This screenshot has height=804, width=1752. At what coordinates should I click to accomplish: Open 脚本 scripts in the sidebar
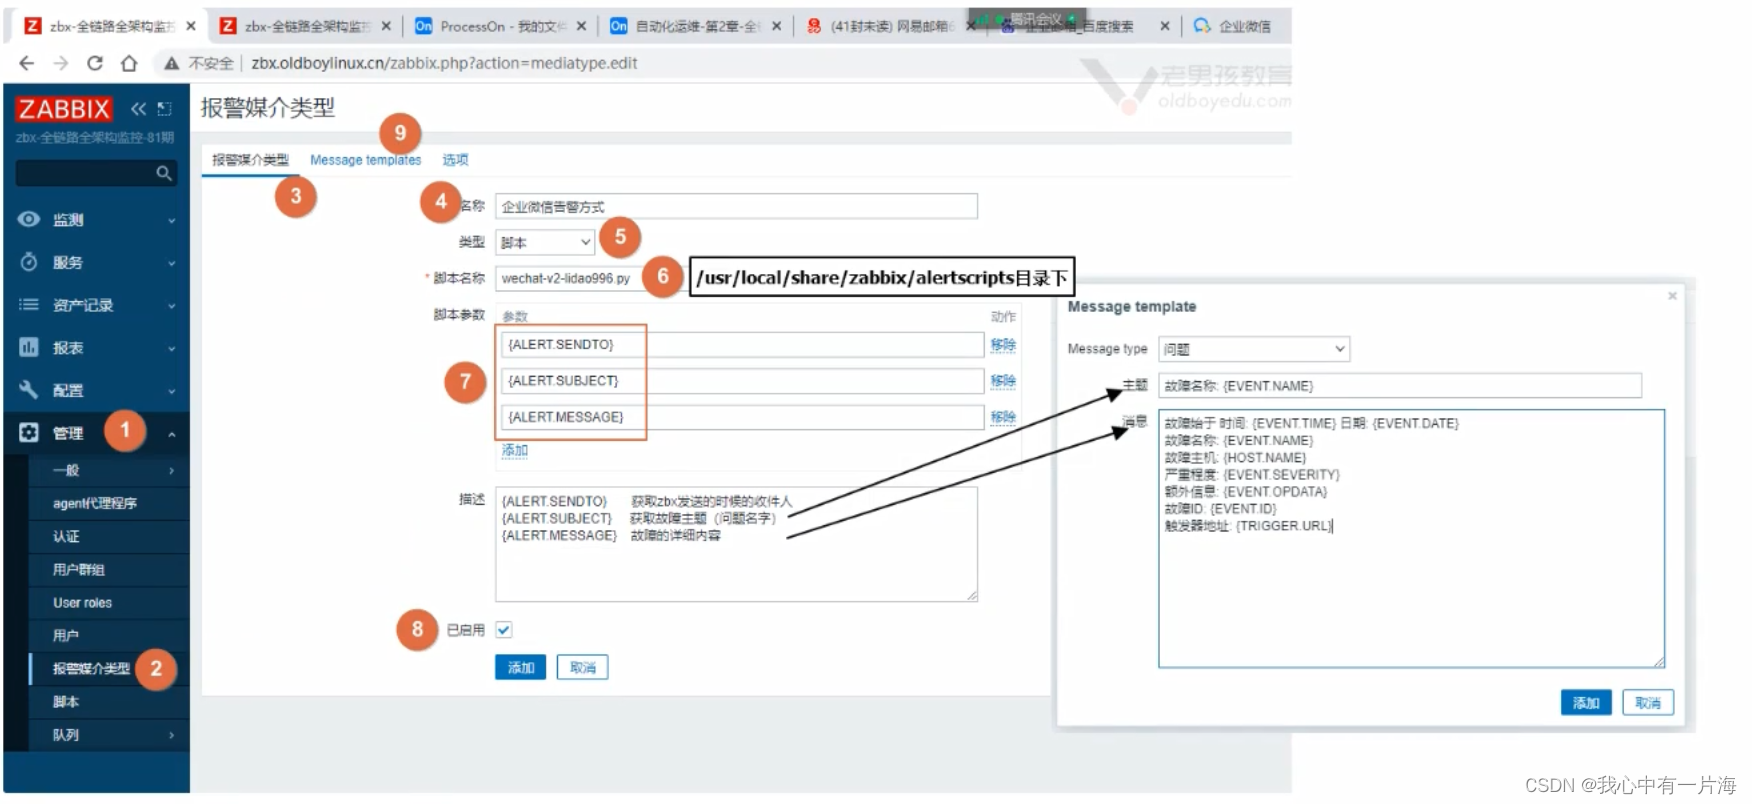coord(66,701)
